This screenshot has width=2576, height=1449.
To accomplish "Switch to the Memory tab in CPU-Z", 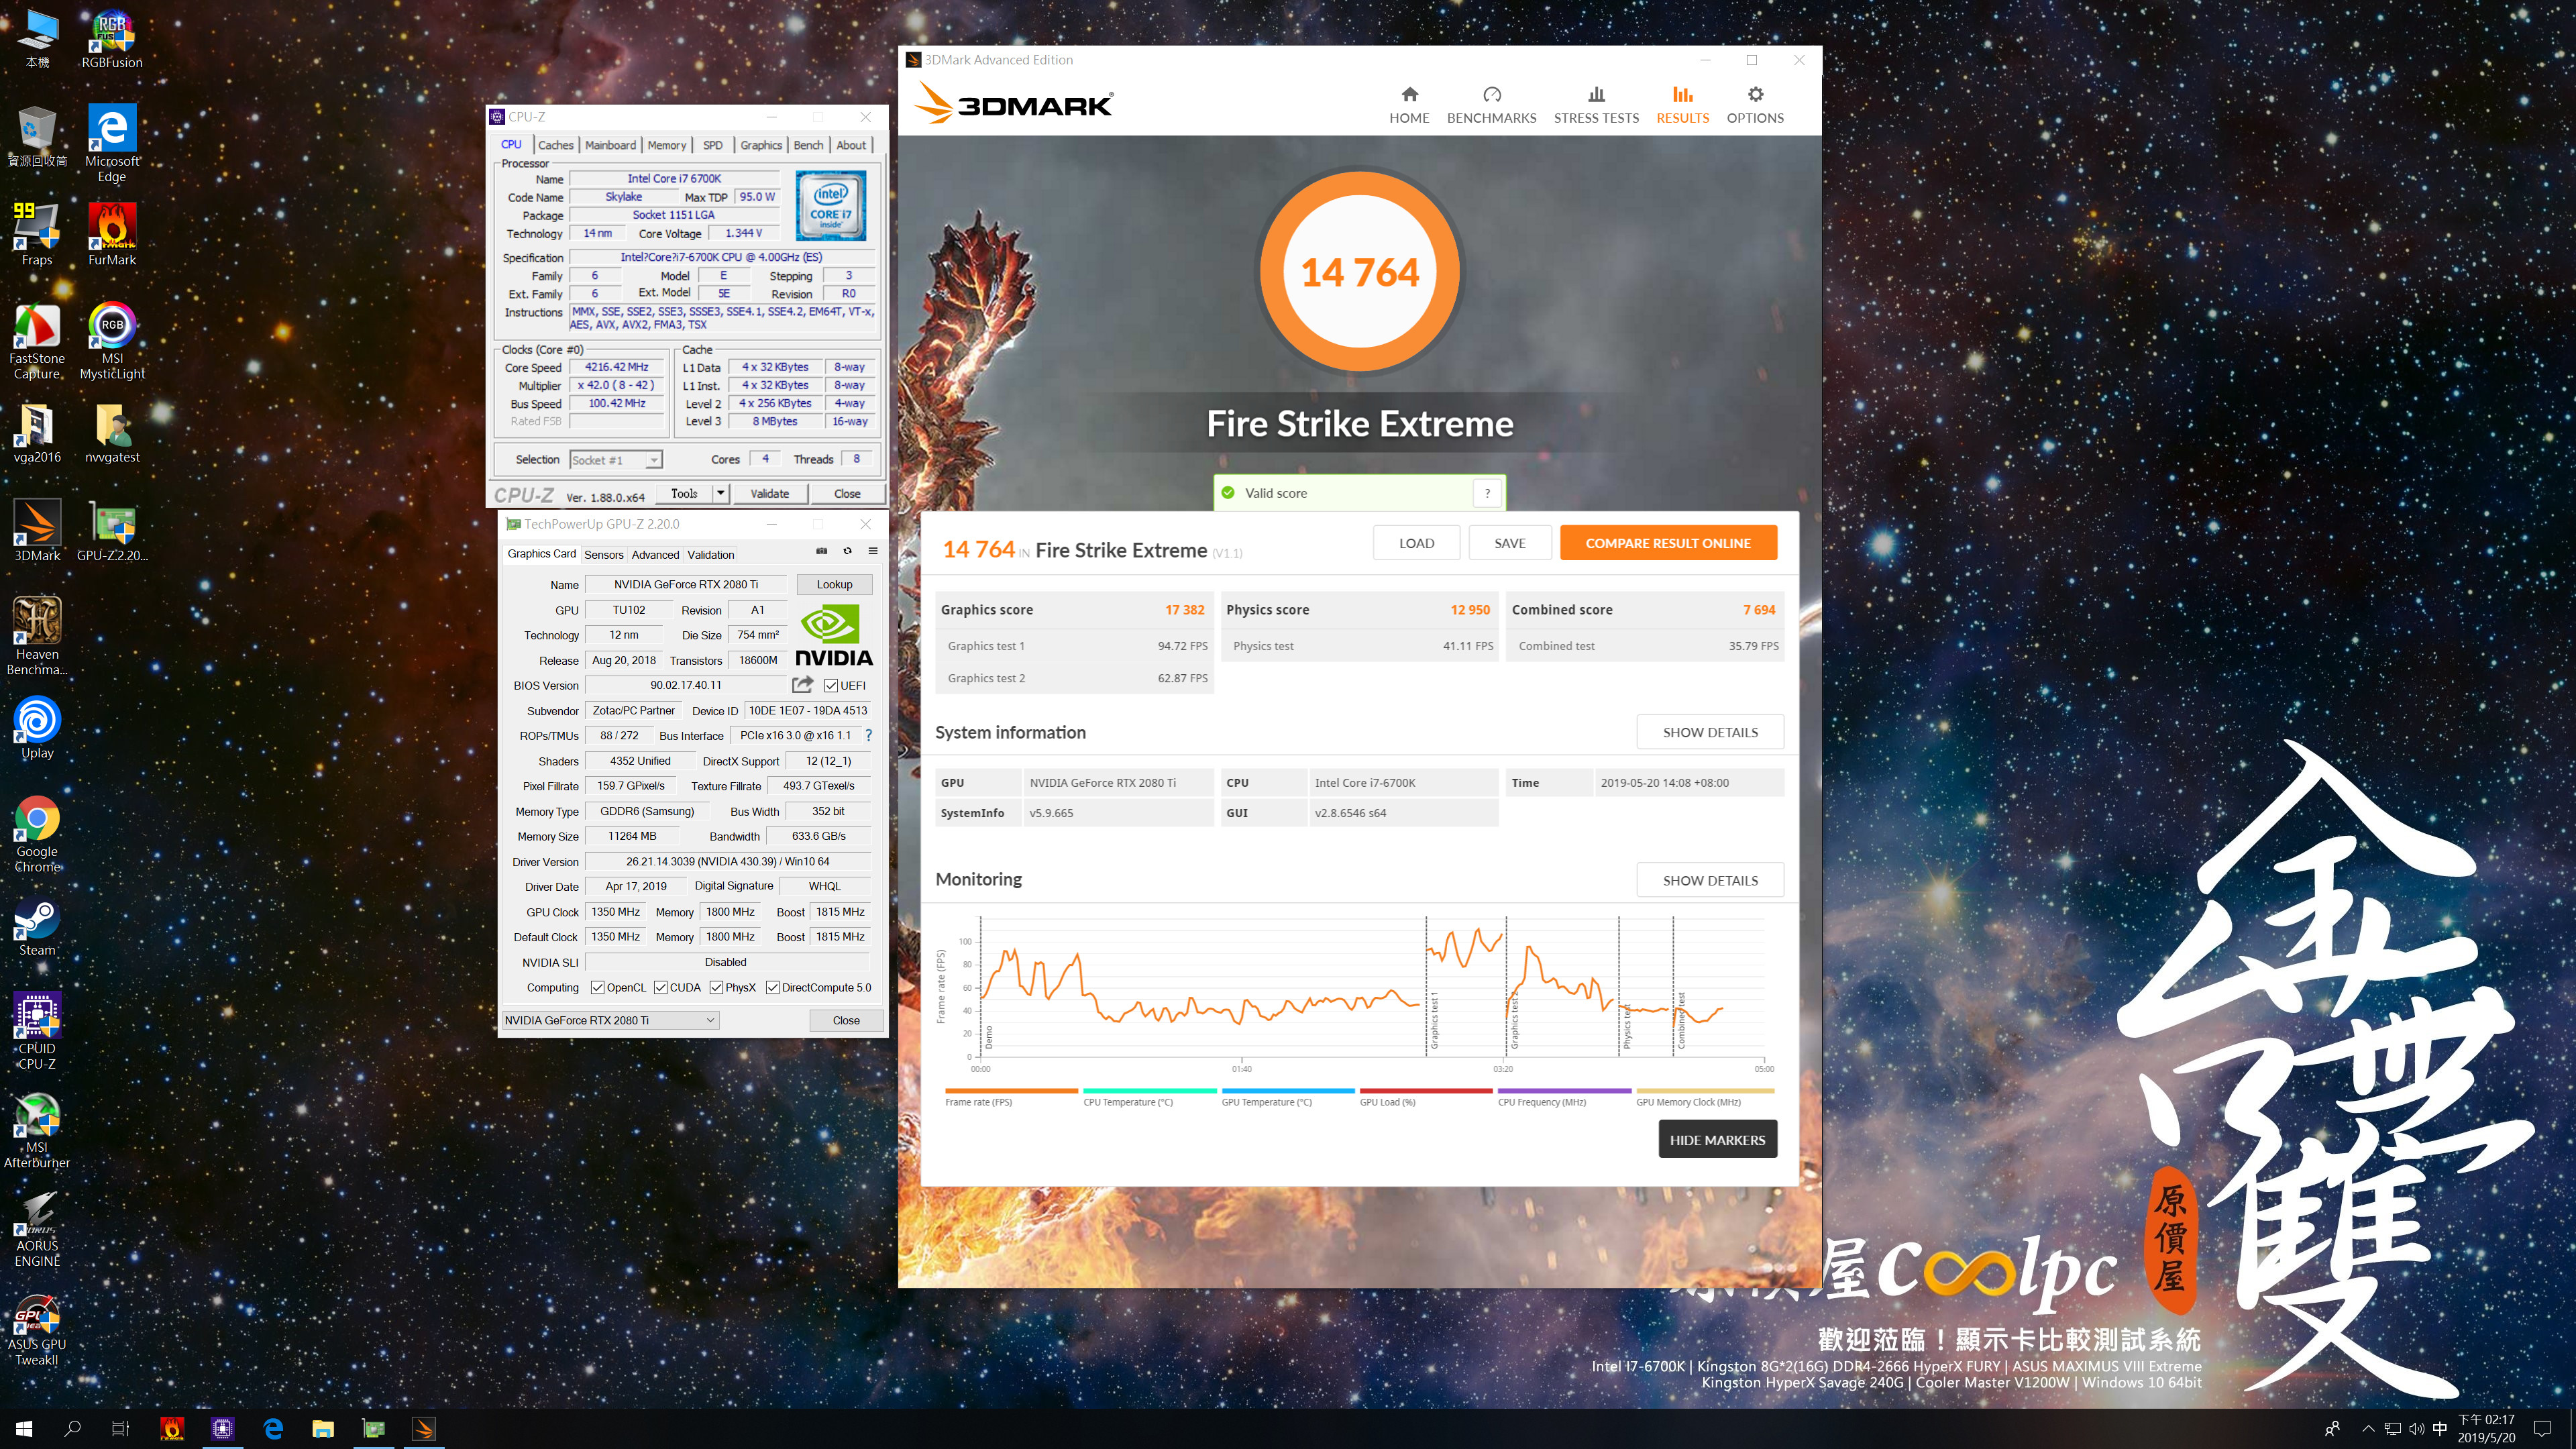I will pos(667,145).
